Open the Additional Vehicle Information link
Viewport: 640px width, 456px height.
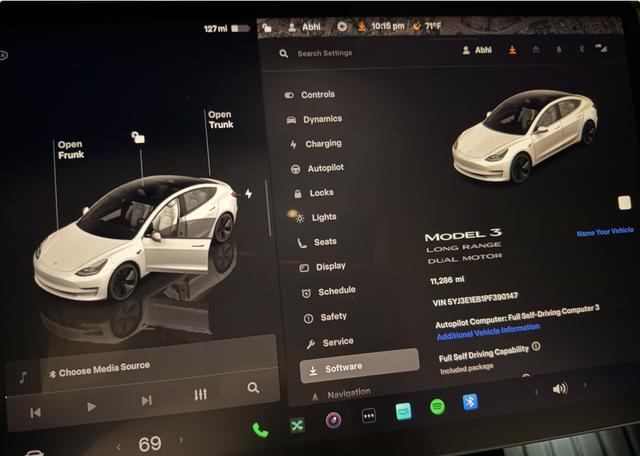click(x=488, y=331)
